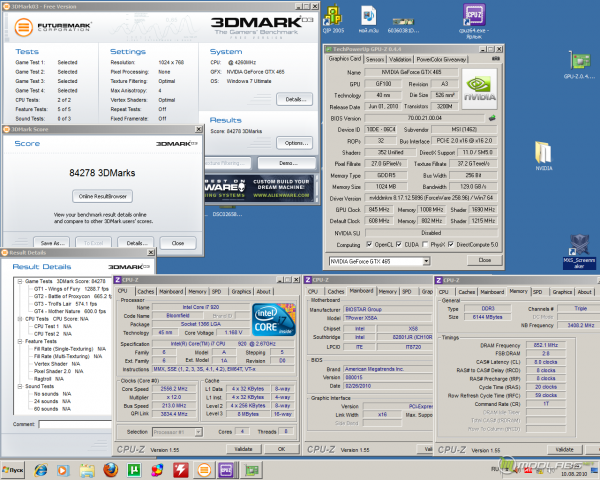This screenshot has height=480, width=600.
Task: Switch to CPU-Z via purple taskbar icon
Action: (x=226, y=470)
